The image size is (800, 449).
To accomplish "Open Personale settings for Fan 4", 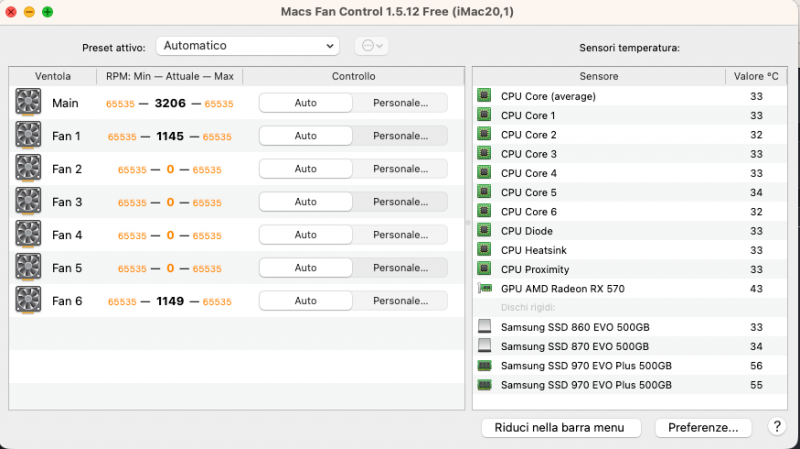I will (400, 235).
